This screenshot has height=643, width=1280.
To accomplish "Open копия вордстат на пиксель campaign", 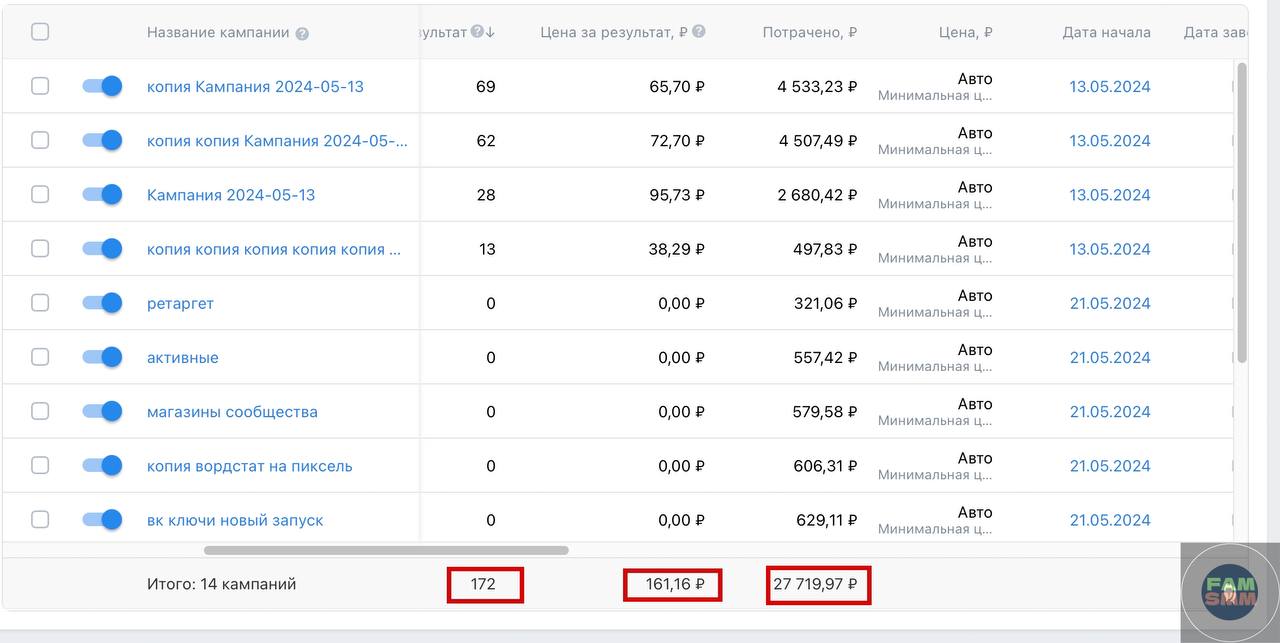I will (x=249, y=466).
